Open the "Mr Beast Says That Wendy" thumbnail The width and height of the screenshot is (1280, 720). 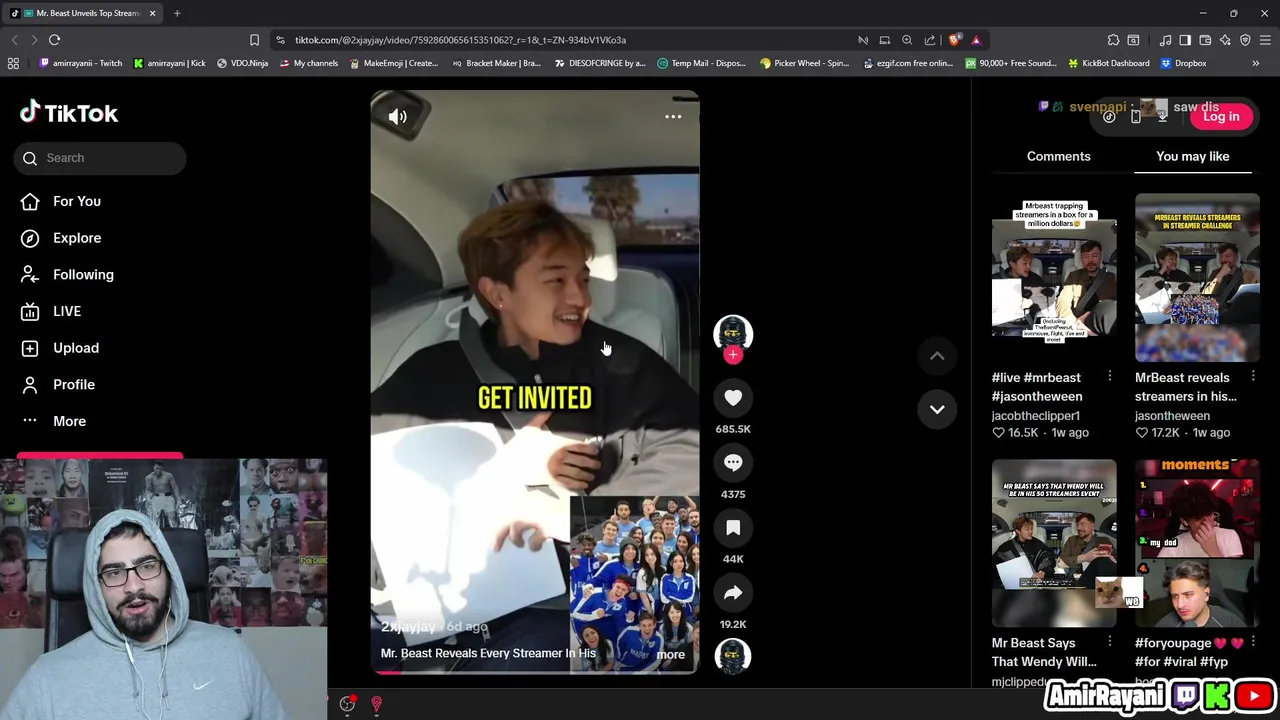coord(1054,543)
